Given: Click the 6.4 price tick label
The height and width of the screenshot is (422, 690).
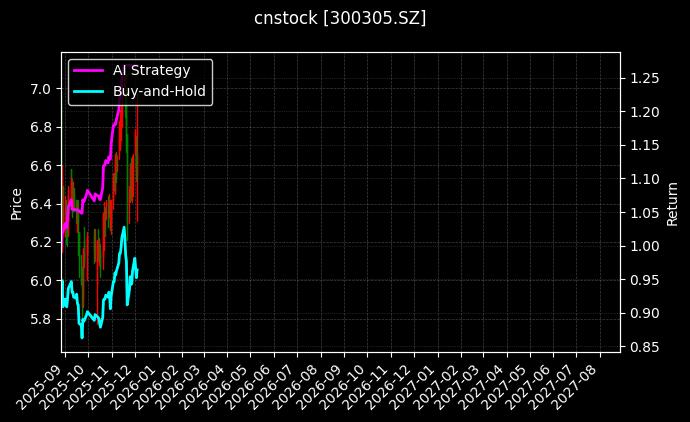Looking at the screenshot, I should [40, 204].
